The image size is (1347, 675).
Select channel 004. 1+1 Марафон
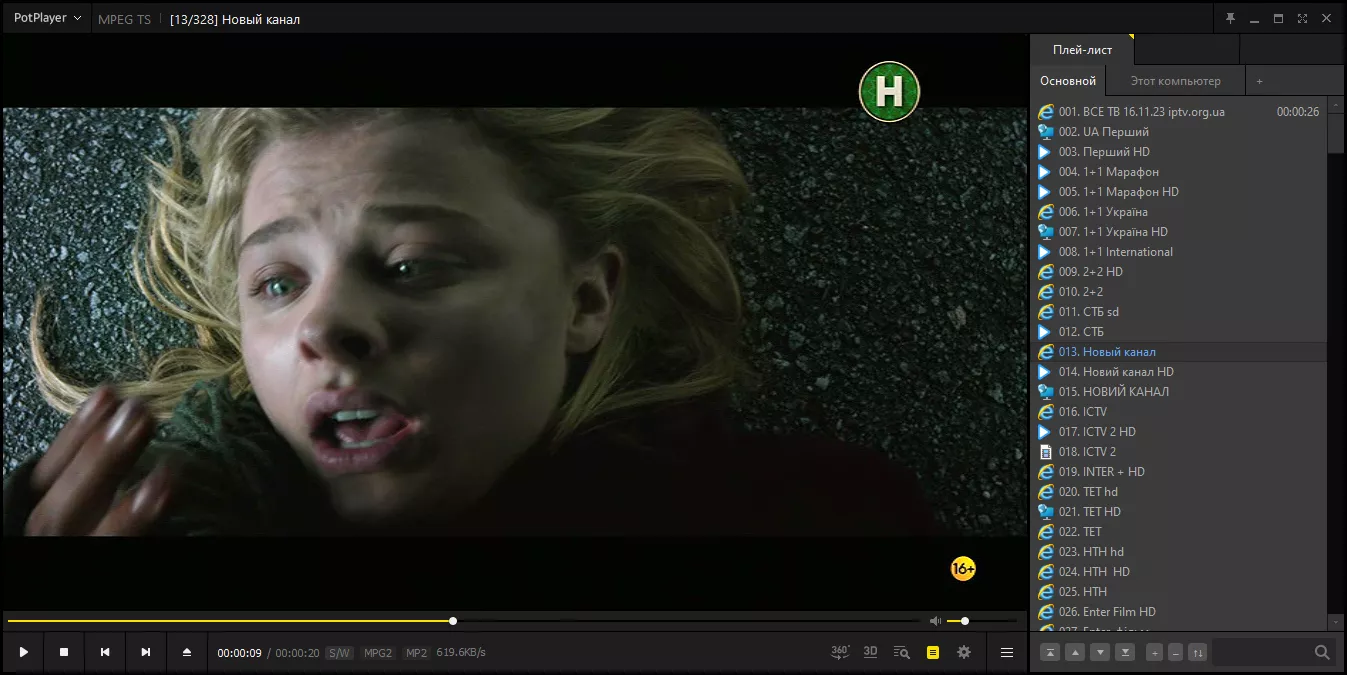[1179, 172]
